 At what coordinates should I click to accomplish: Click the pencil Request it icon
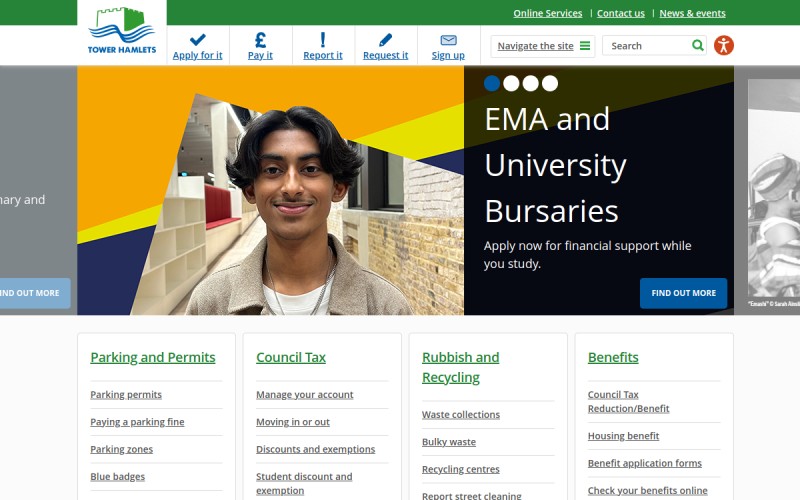tap(386, 39)
